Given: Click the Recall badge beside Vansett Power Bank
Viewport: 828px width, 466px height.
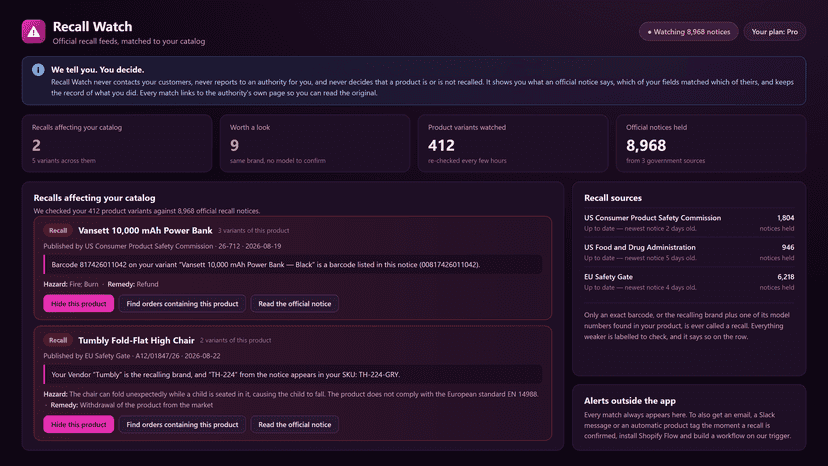Looking at the screenshot, I should click(x=58, y=230).
